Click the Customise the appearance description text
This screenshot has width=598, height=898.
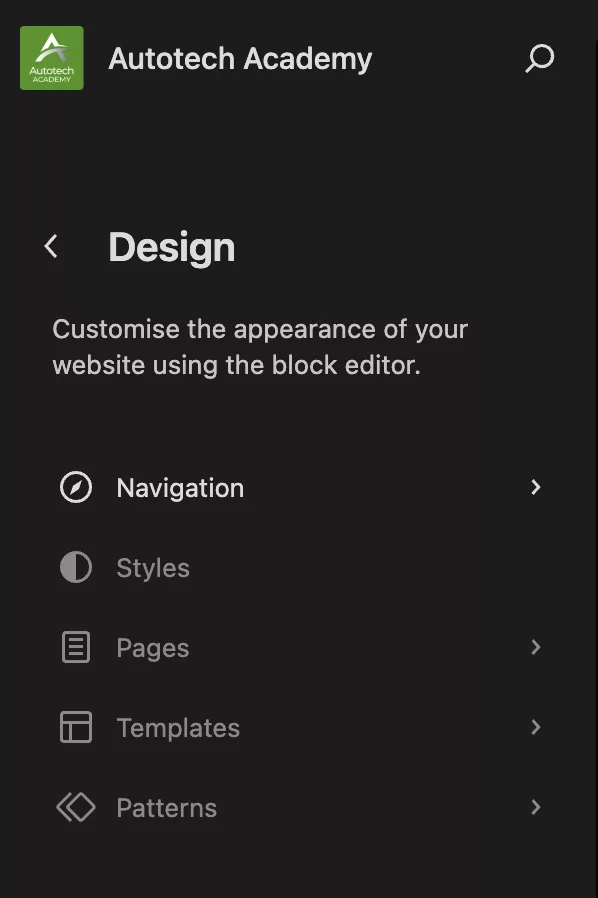tap(260, 347)
